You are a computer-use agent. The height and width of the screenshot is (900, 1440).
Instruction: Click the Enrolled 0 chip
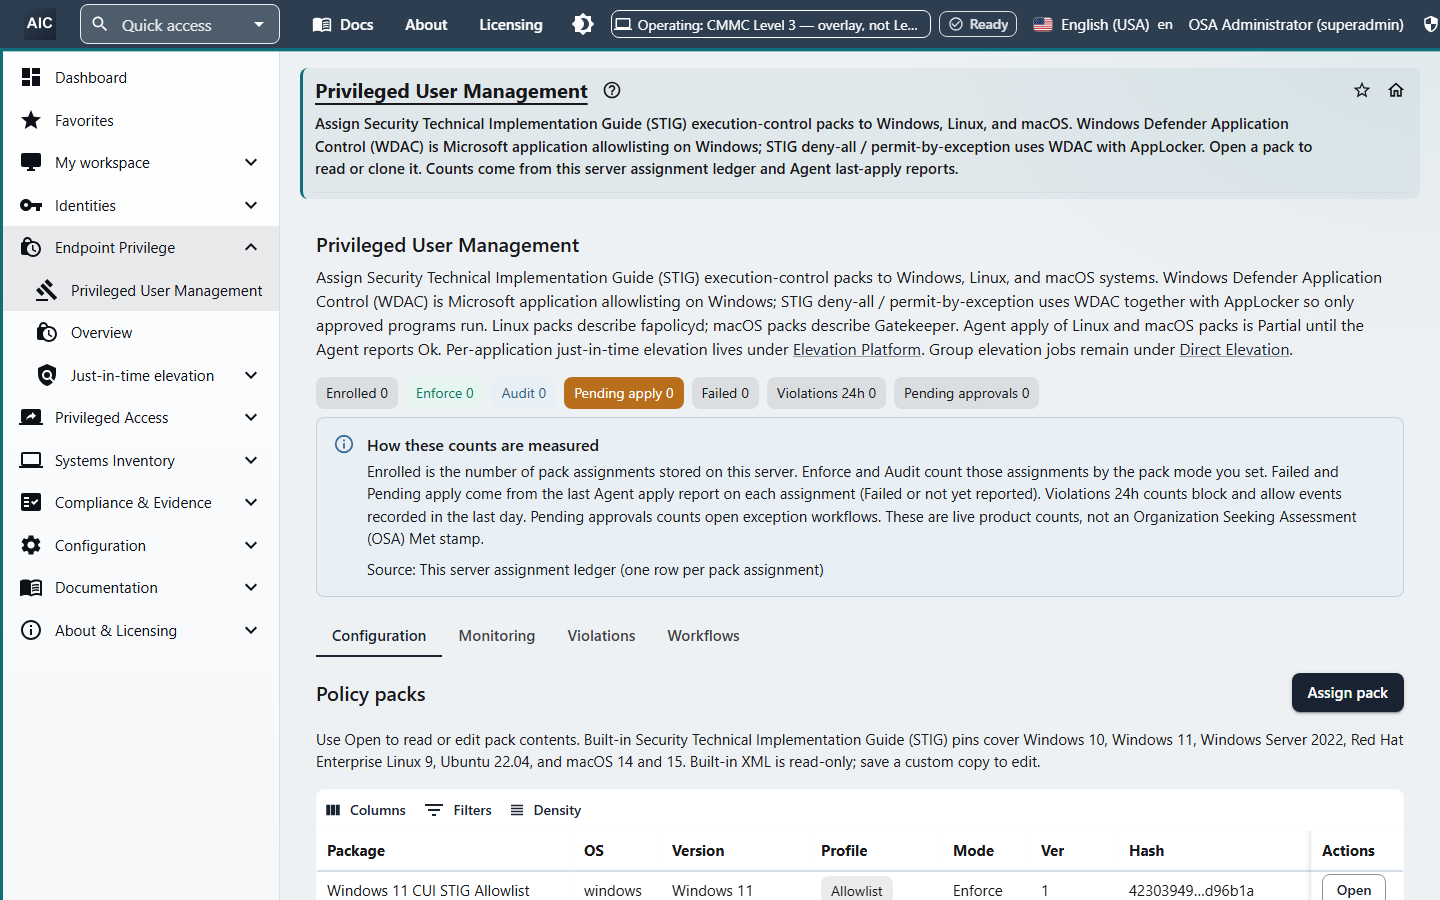point(357,393)
